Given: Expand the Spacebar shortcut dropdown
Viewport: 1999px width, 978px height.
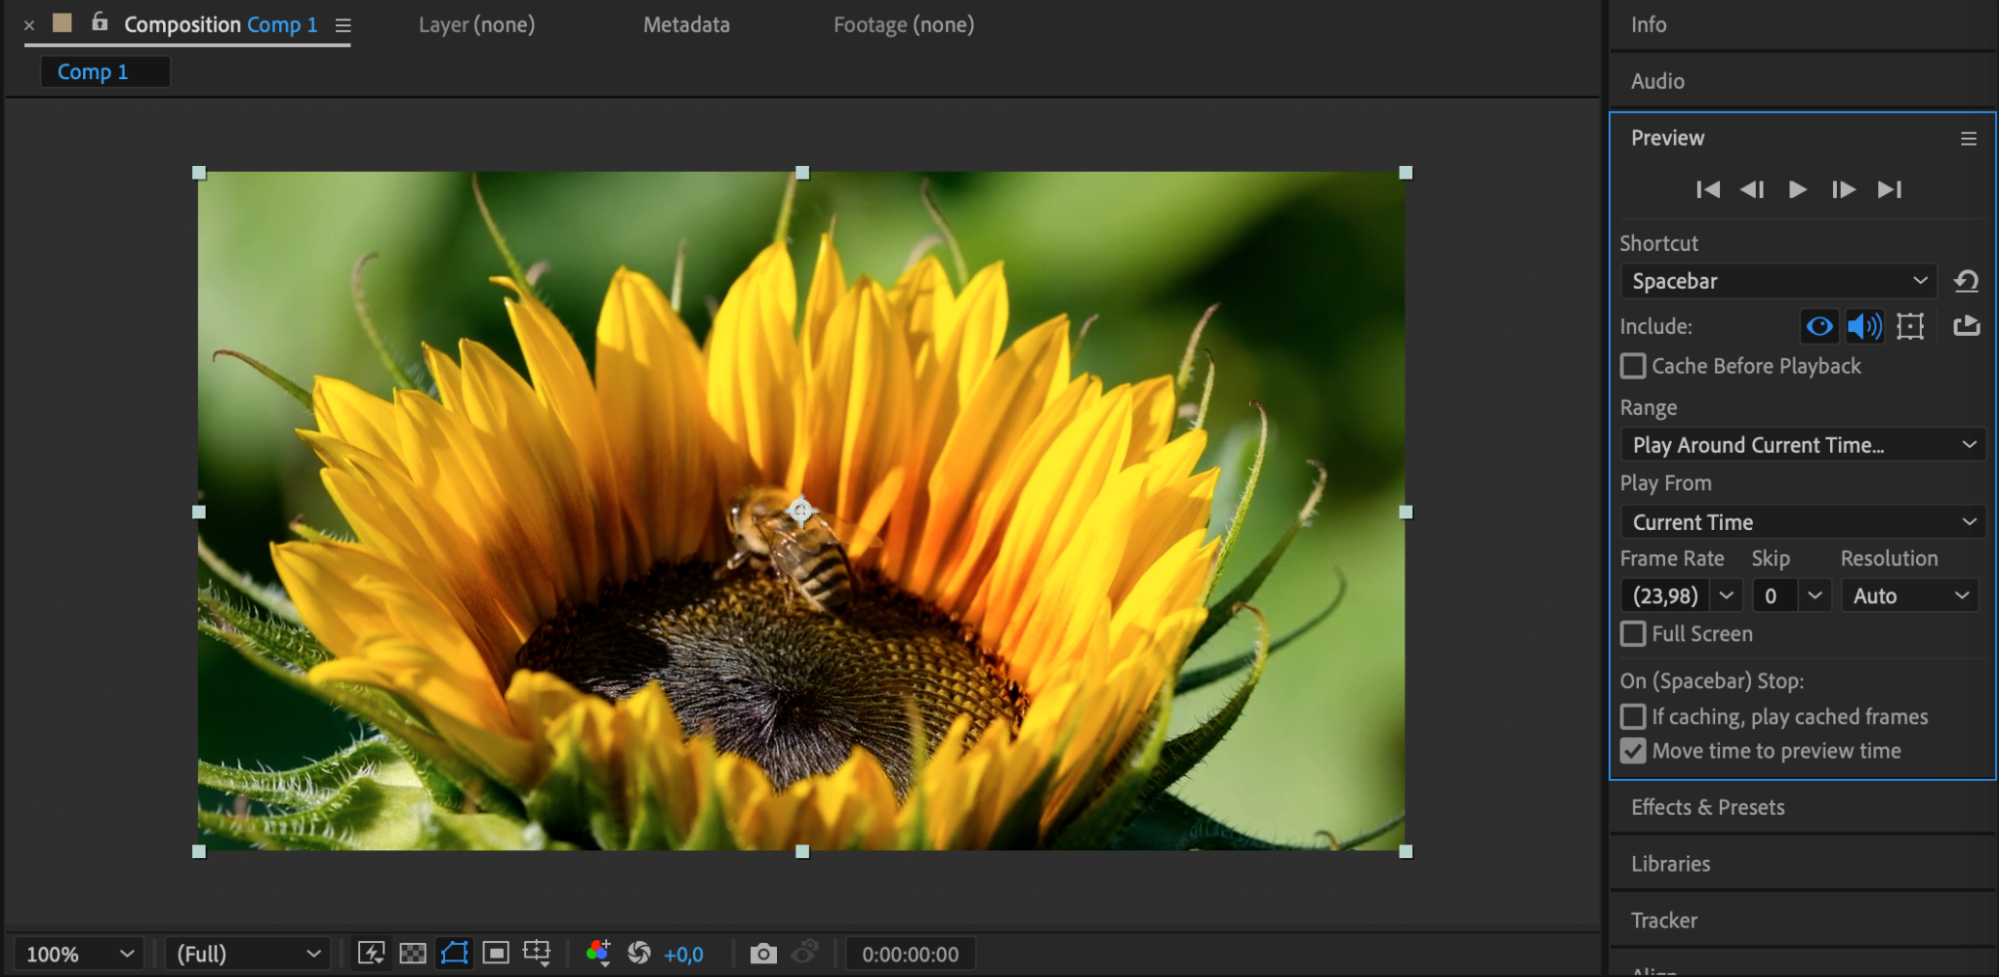Looking at the screenshot, I should coord(1778,281).
